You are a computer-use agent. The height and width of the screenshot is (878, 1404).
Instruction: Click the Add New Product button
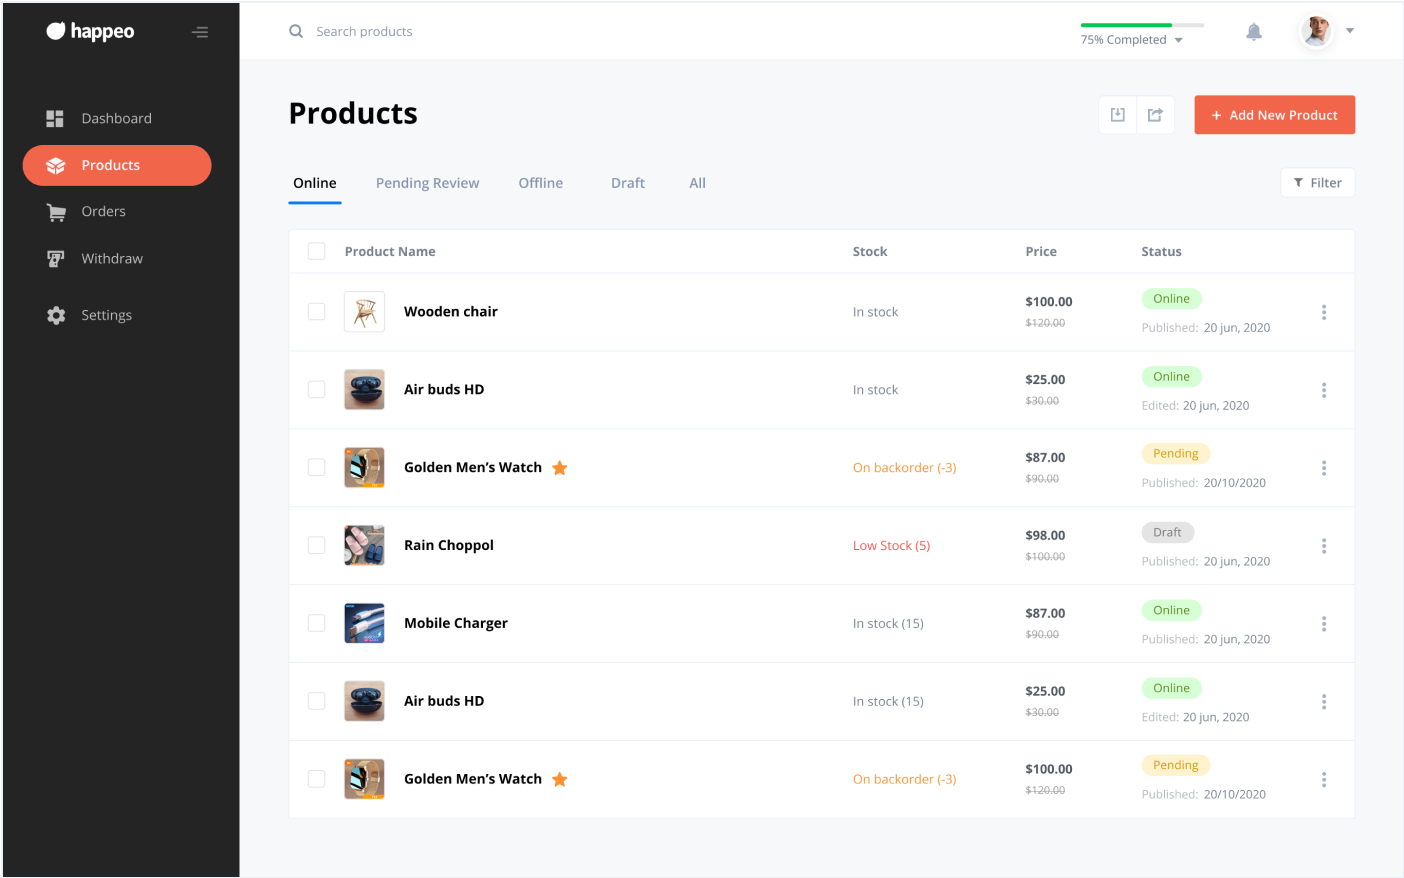[1274, 114]
